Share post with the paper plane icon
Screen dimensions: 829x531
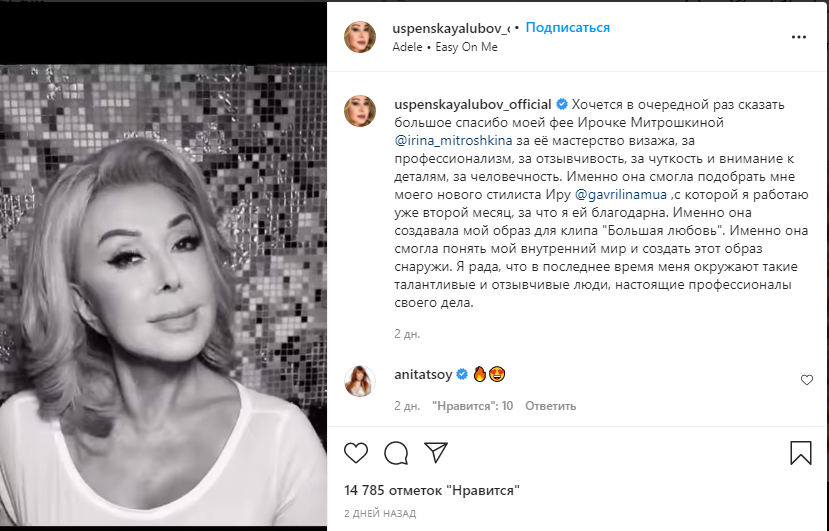pyautogui.click(x=436, y=453)
